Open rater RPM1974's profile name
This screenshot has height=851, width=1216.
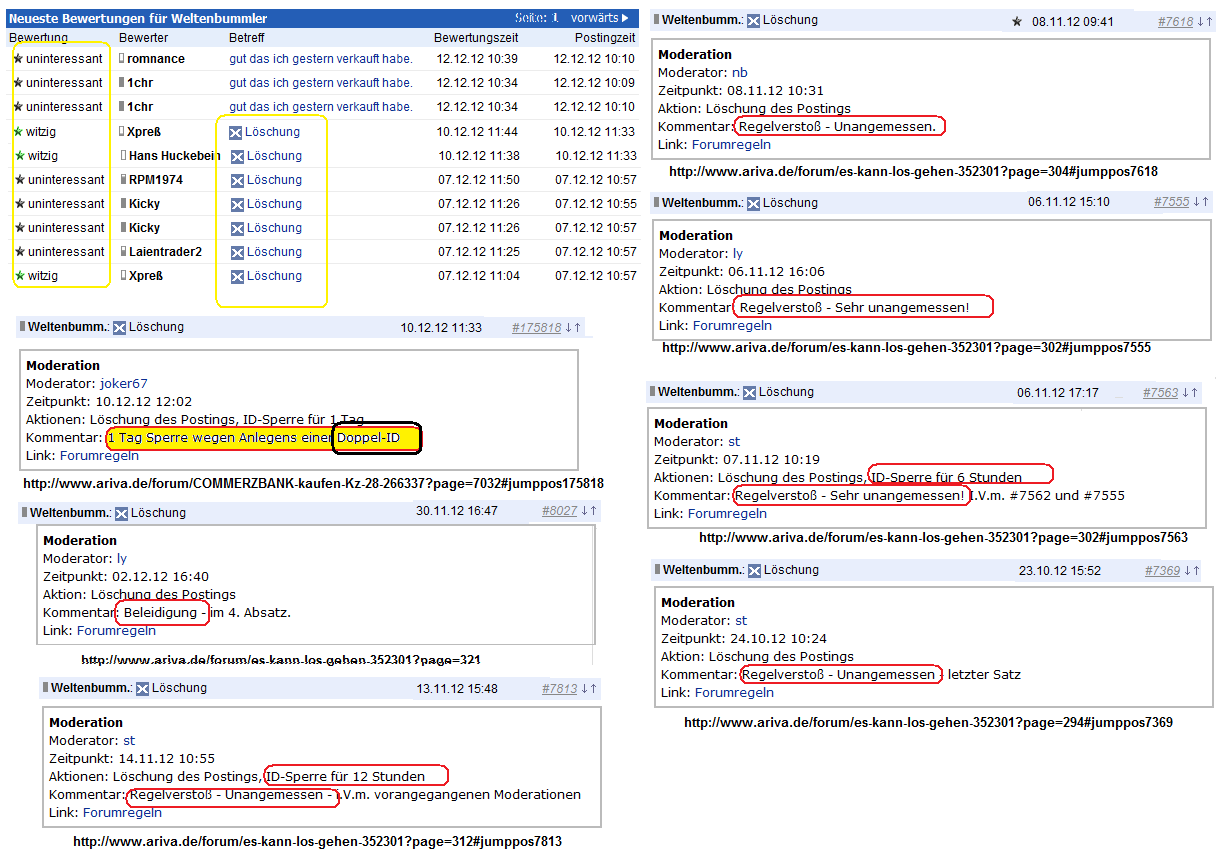coord(156,180)
